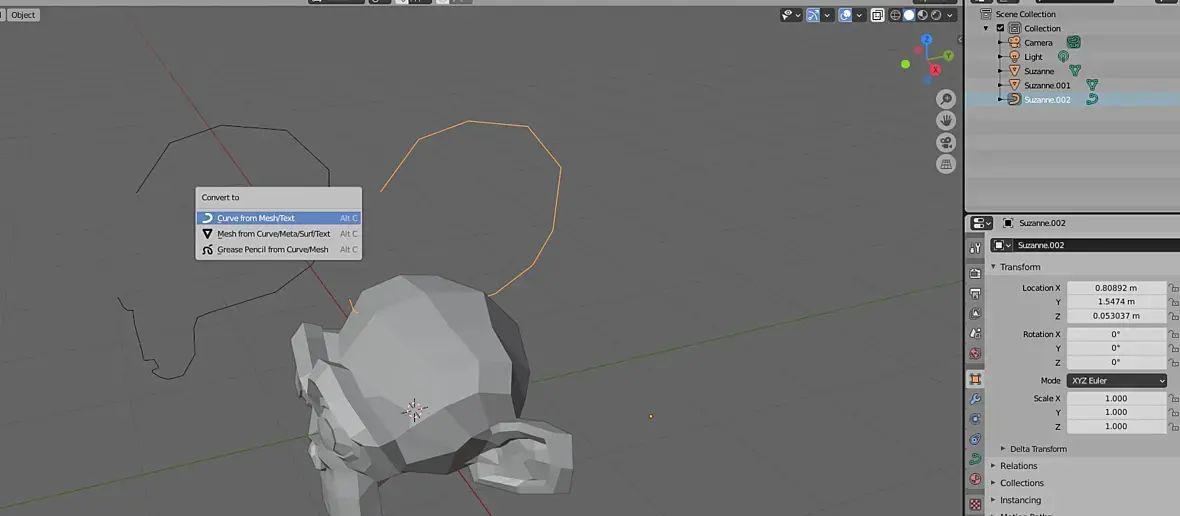Toggle Collection checkbox in outliner
The width and height of the screenshot is (1180, 516).
coord(1000,29)
